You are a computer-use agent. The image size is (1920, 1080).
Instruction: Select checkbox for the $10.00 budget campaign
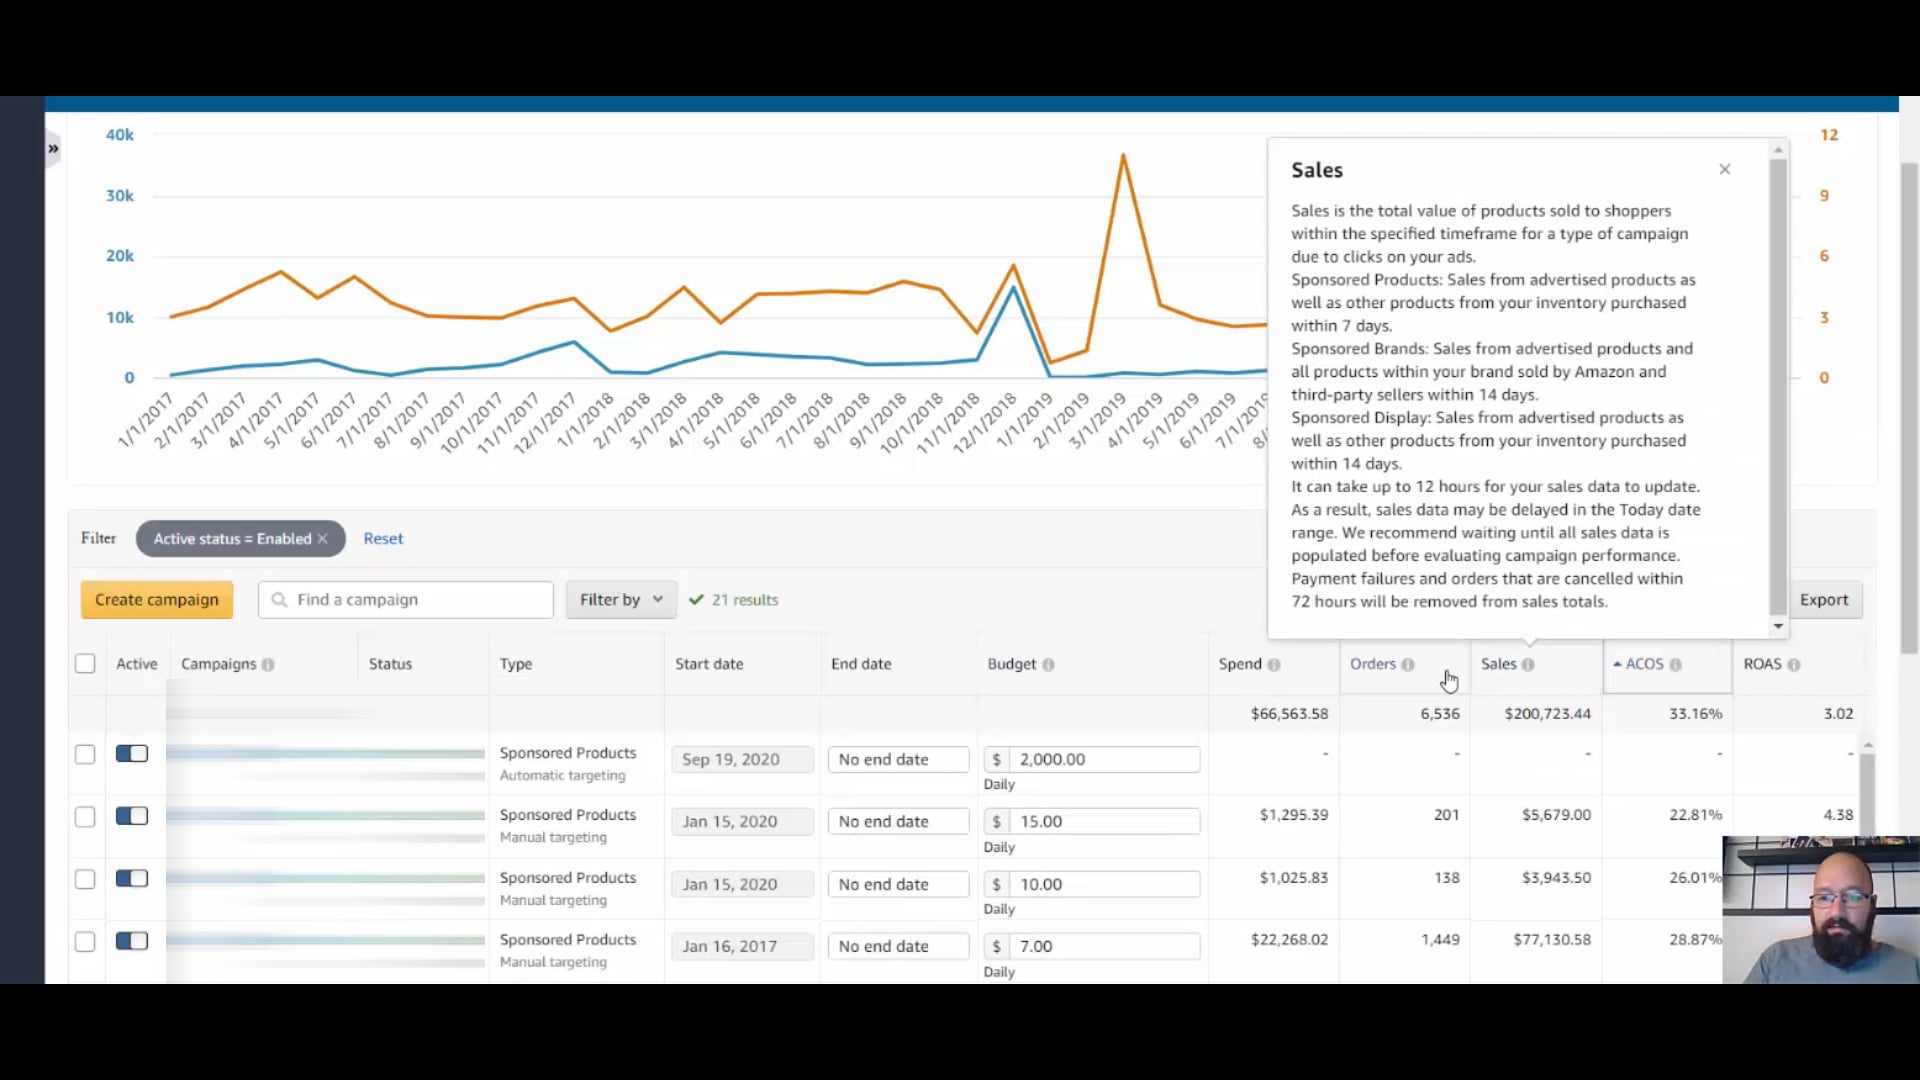[85, 879]
